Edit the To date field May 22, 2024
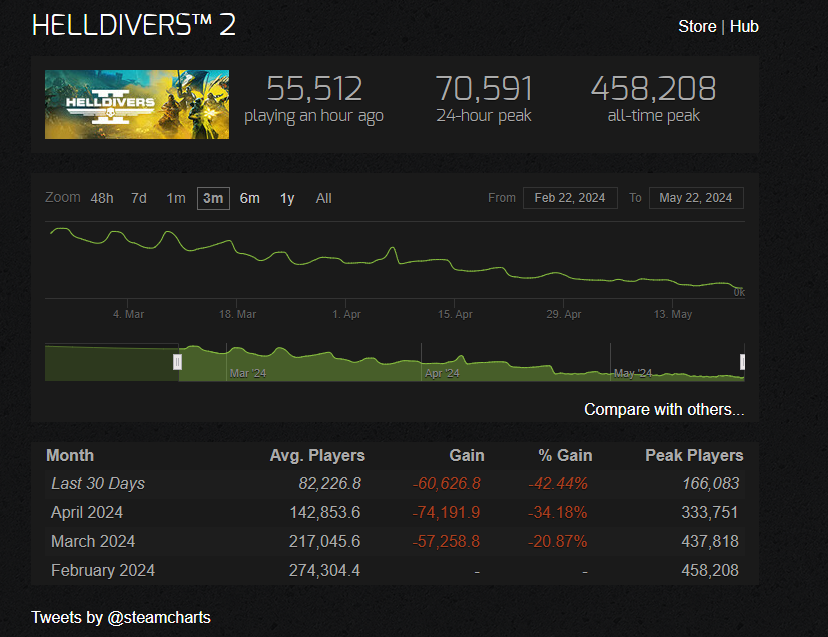The width and height of the screenshot is (828, 637). (x=696, y=198)
